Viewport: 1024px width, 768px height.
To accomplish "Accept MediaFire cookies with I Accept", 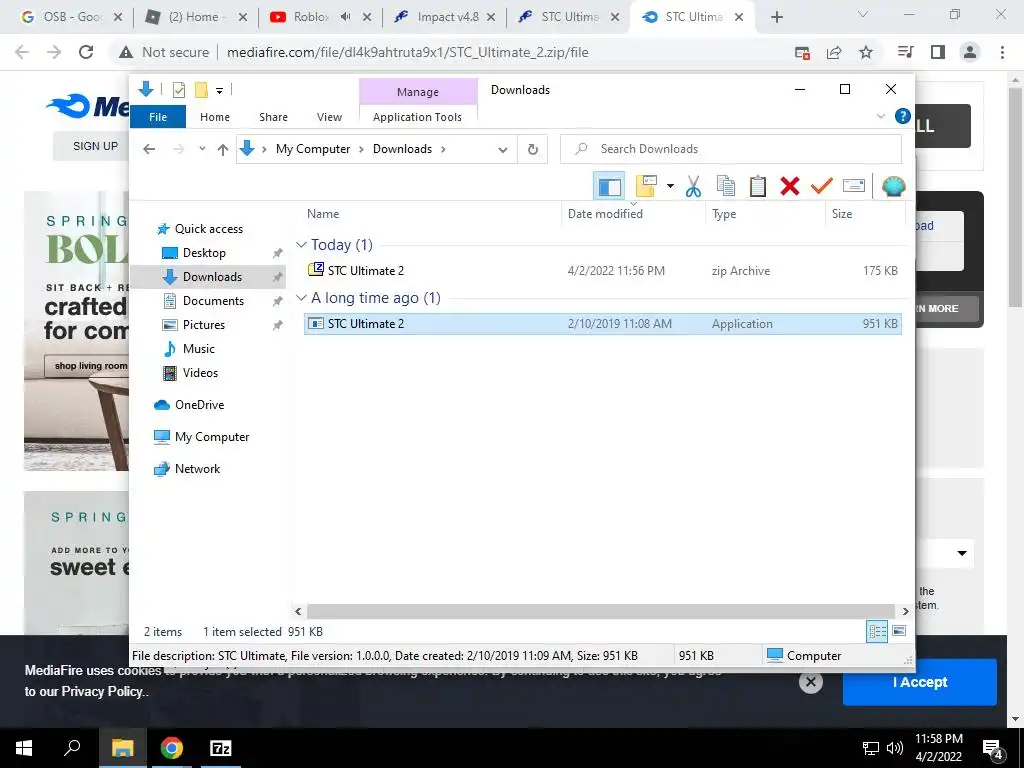I will click(x=920, y=682).
